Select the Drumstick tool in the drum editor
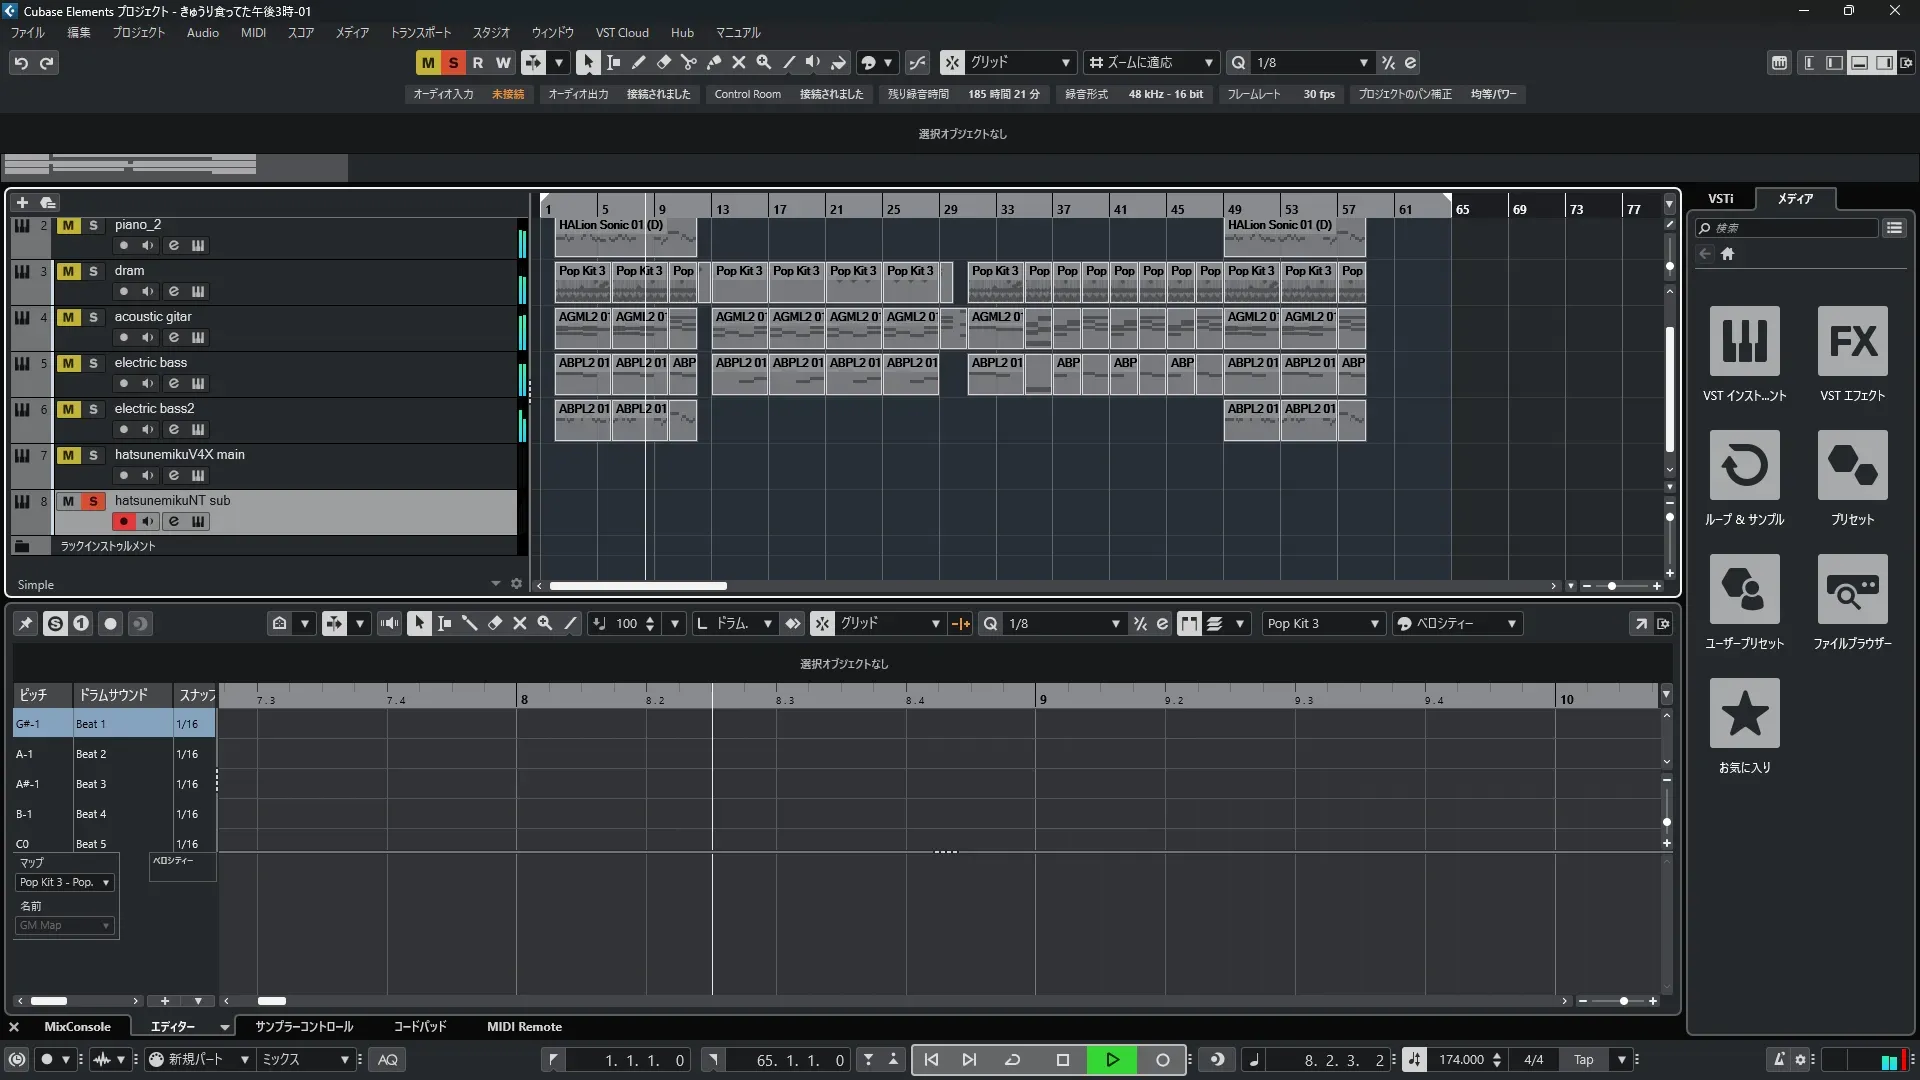The width and height of the screenshot is (1920, 1080). coord(469,623)
